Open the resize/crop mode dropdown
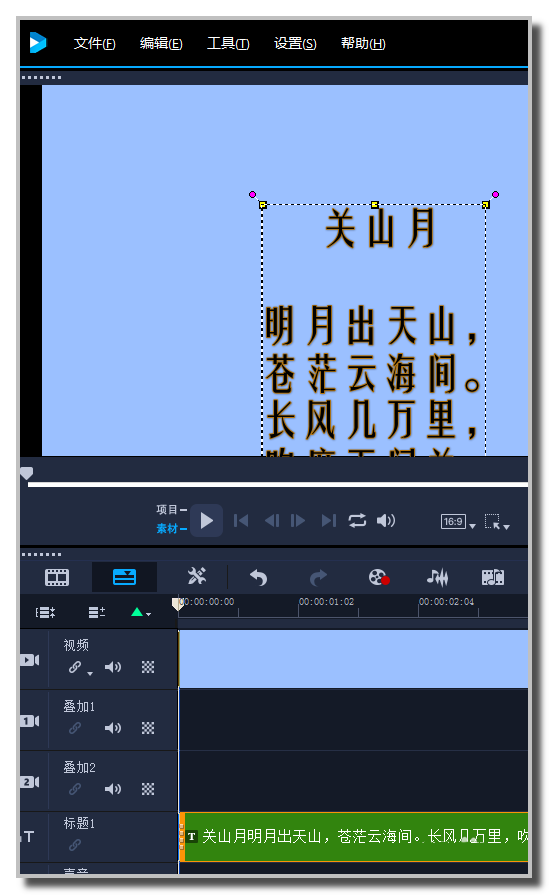Screen dimensions: 549x895 point(496,522)
